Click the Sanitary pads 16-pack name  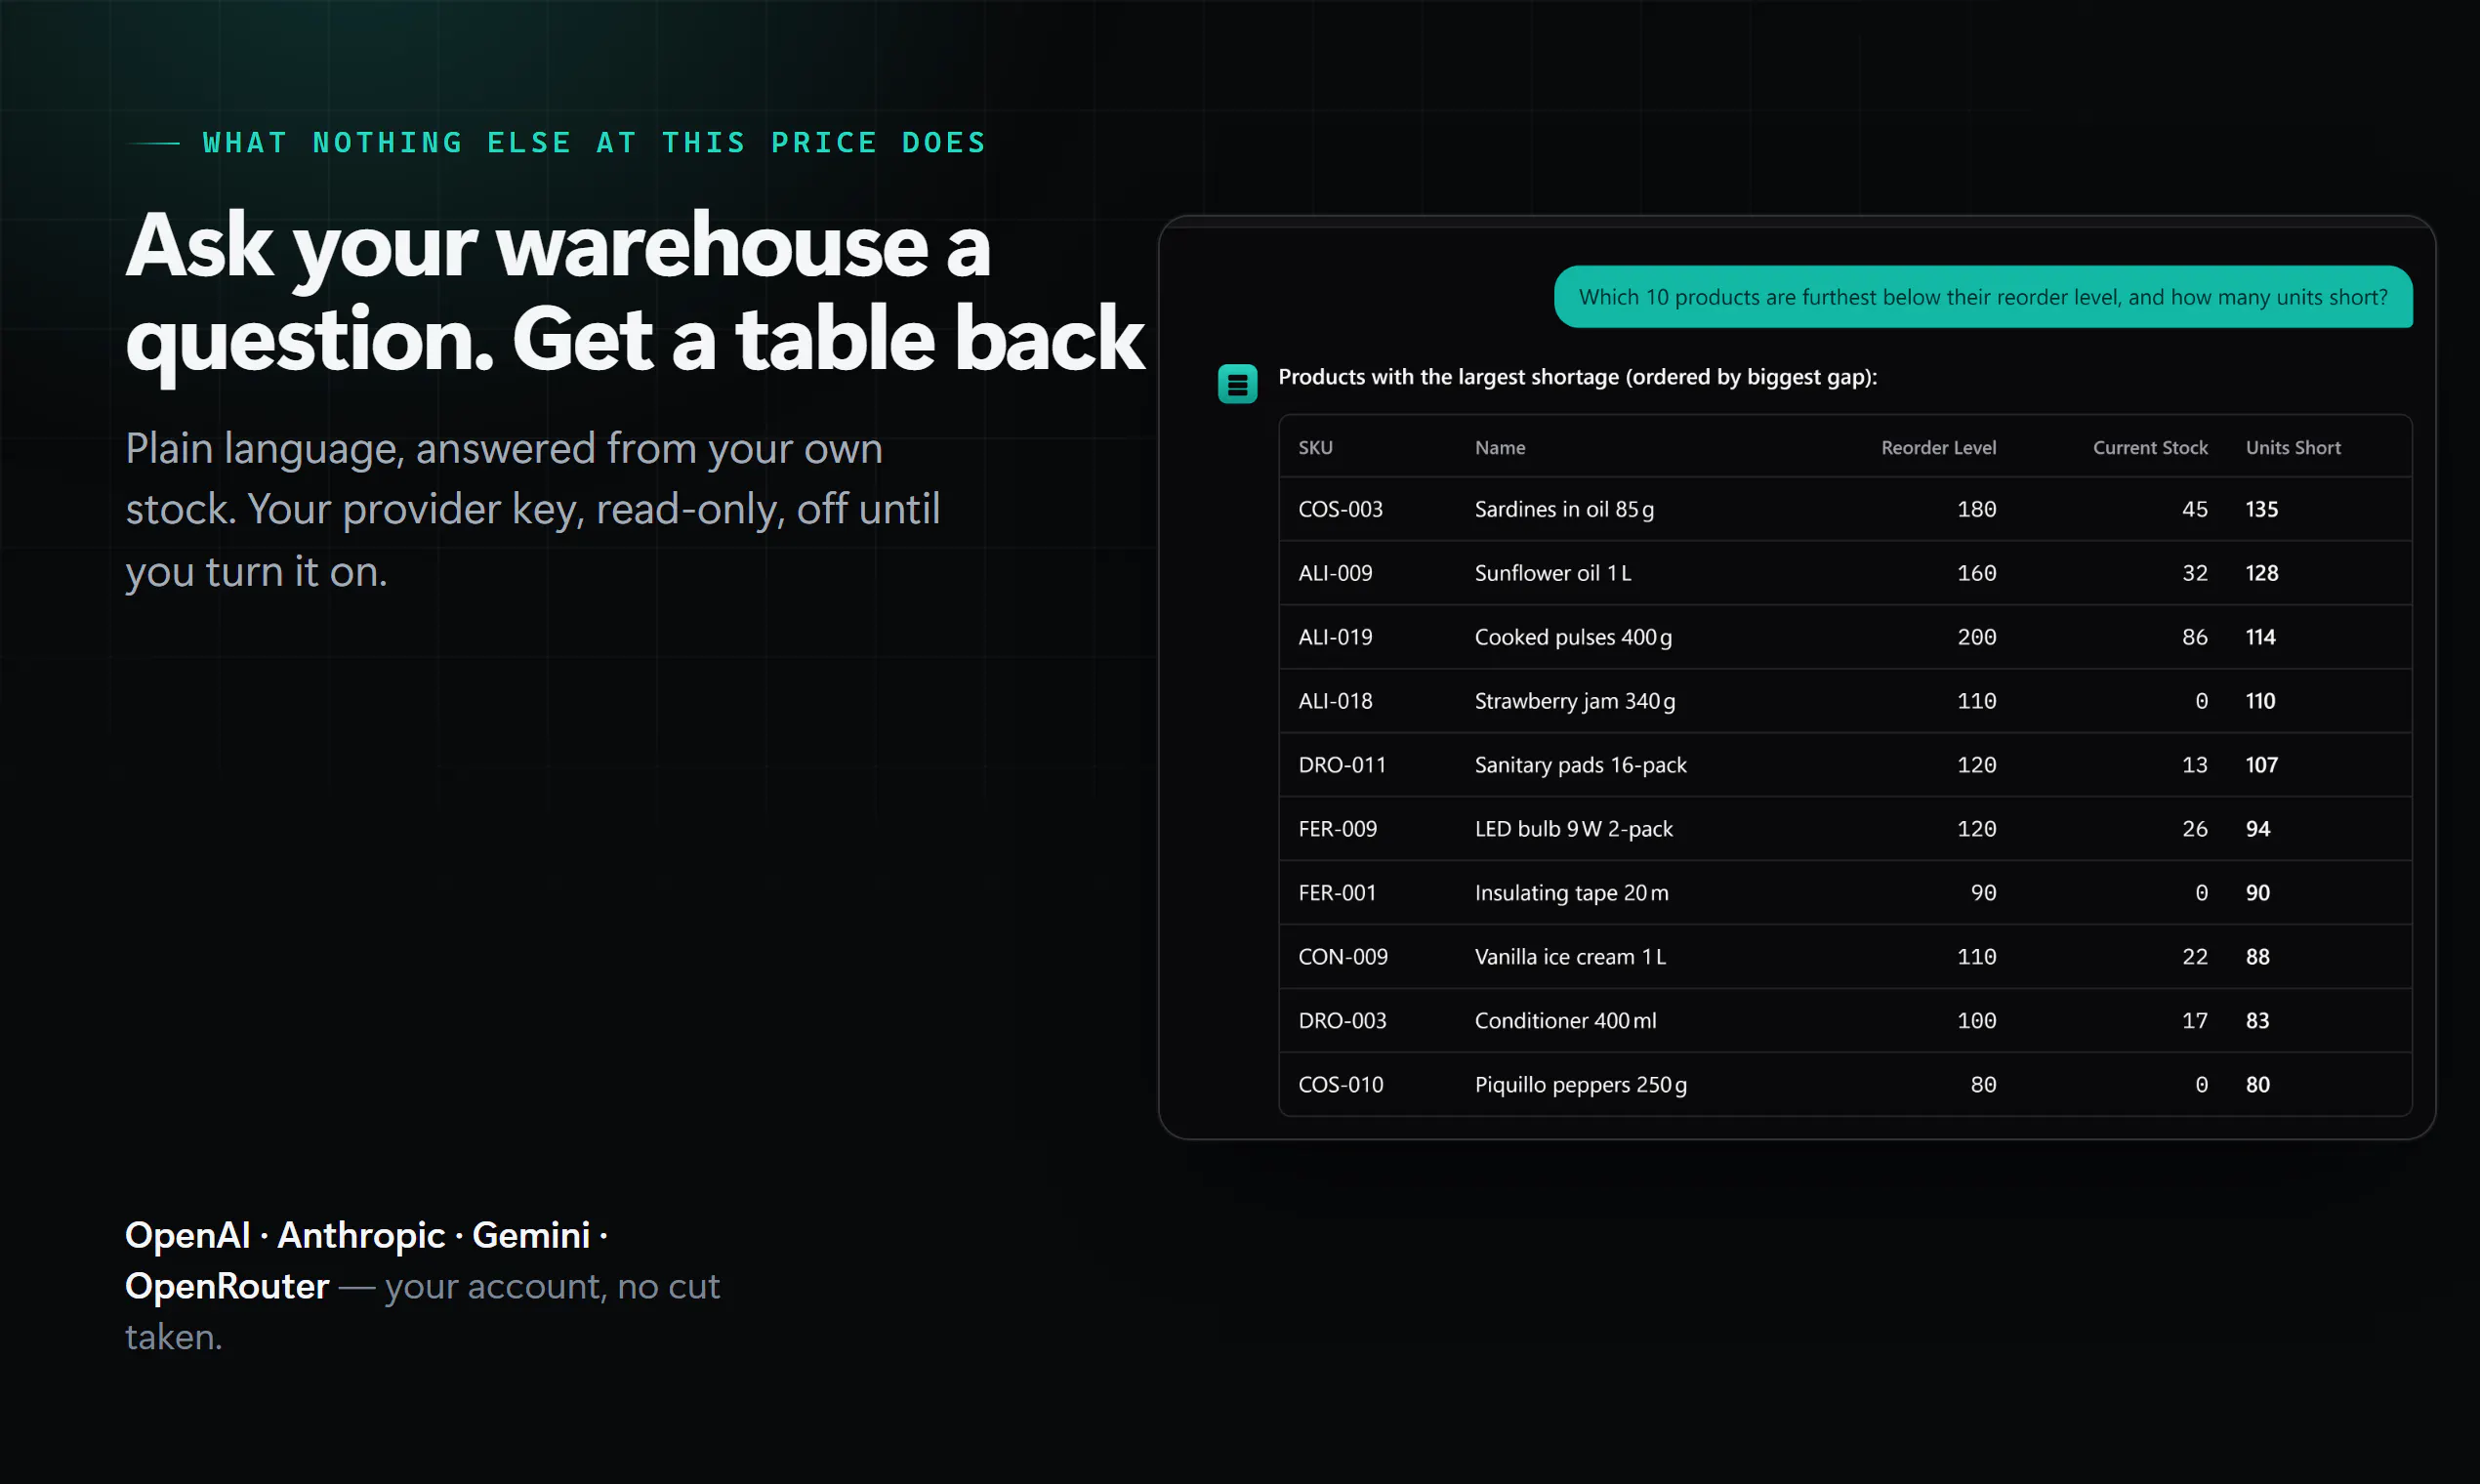(1580, 765)
